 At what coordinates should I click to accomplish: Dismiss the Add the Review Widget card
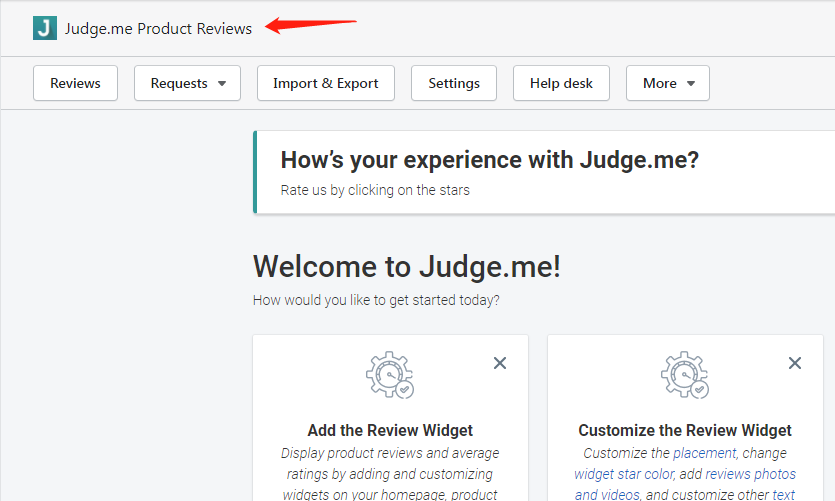[500, 363]
